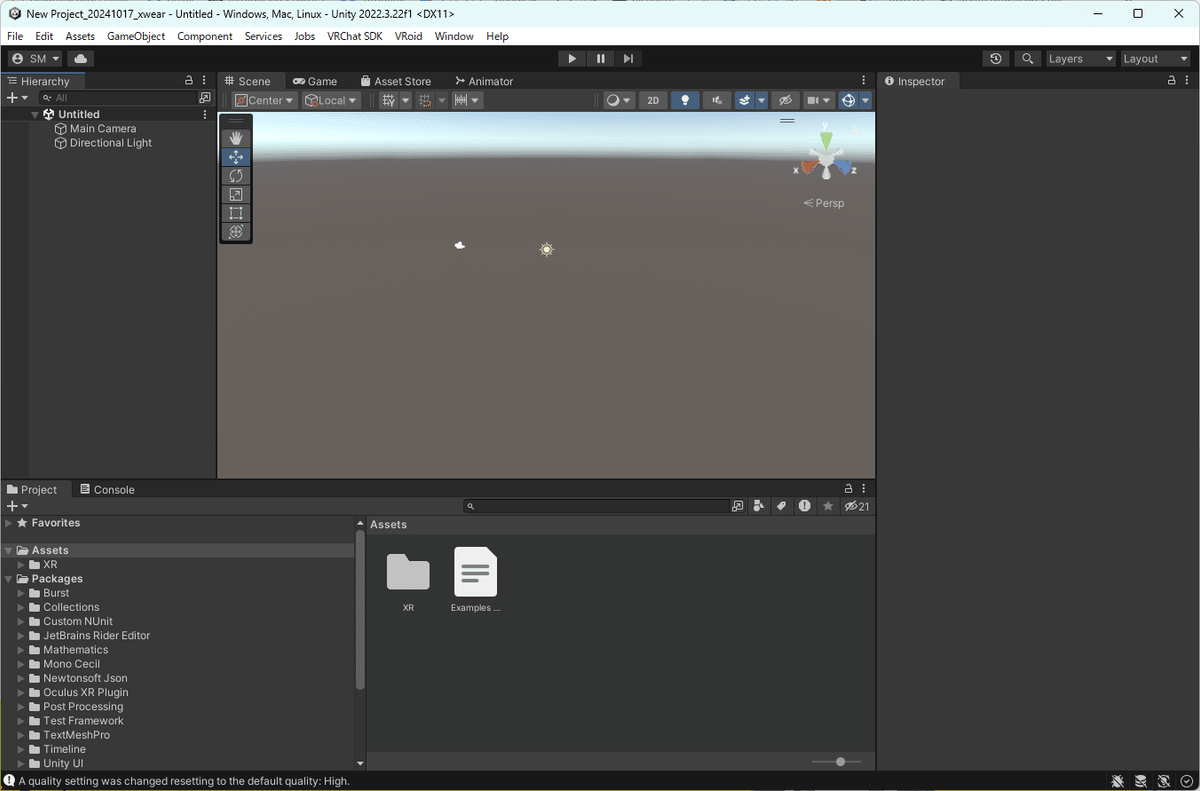Open the VRoid menu
This screenshot has width=1200, height=791.
click(x=408, y=36)
